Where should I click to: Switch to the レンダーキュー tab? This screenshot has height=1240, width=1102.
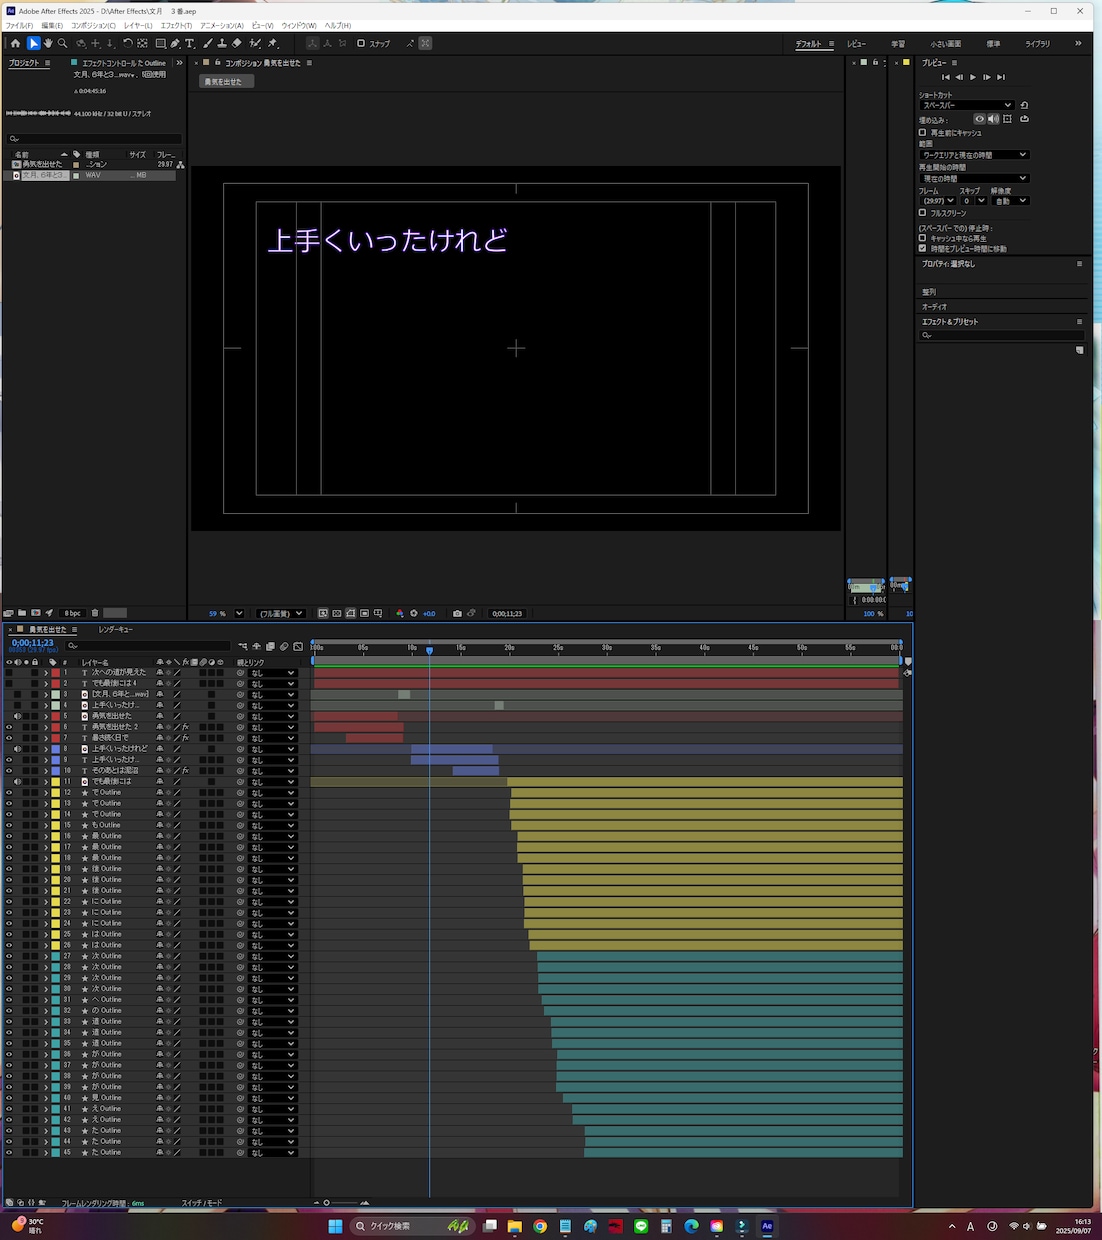pos(116,630)
